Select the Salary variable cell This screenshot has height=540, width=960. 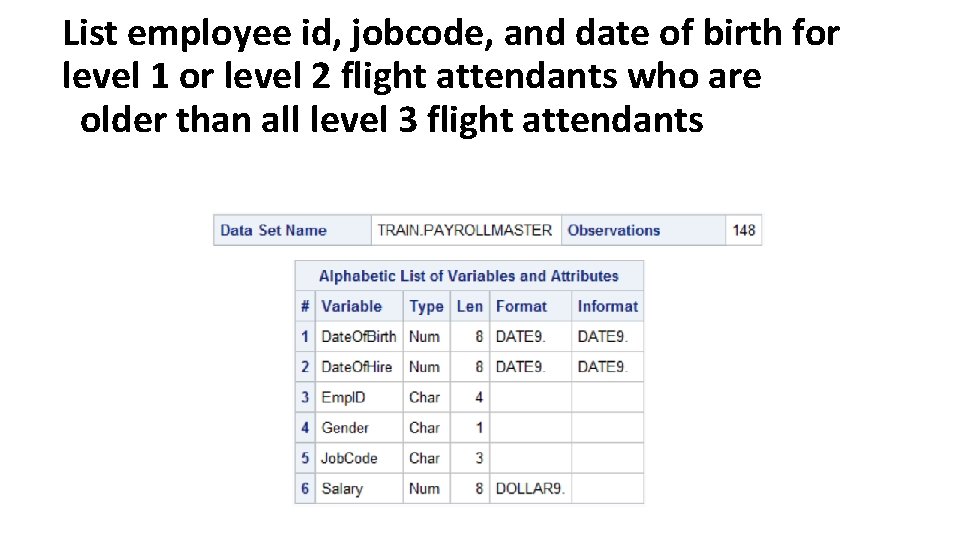pos(359,489)
